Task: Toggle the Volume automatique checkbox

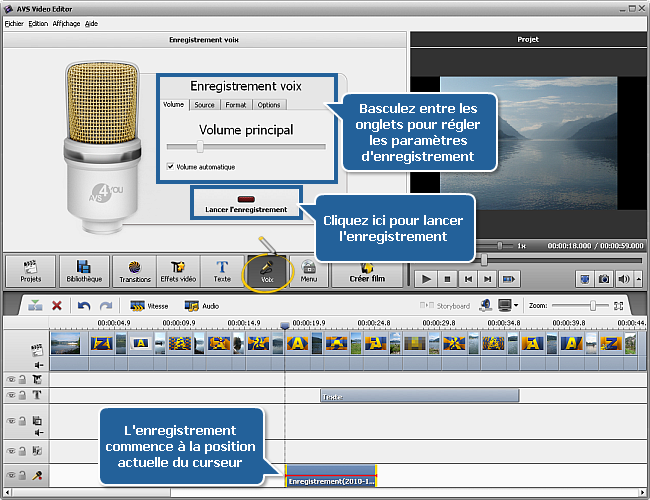Action: click(170, 167)
